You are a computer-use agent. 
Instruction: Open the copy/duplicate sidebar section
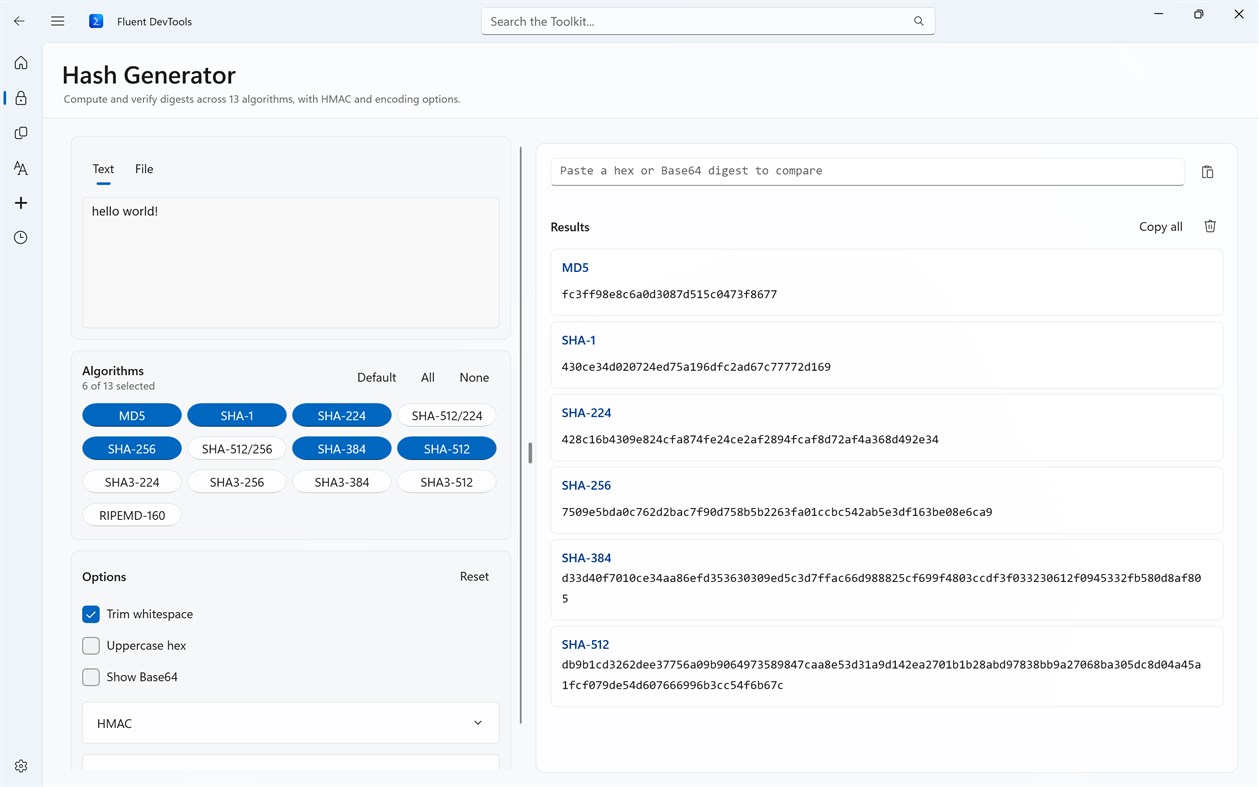[x=21, y=133]
